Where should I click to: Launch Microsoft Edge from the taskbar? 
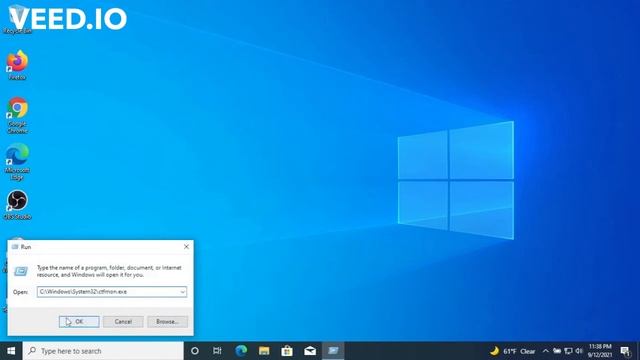click(x=241, y=351)
